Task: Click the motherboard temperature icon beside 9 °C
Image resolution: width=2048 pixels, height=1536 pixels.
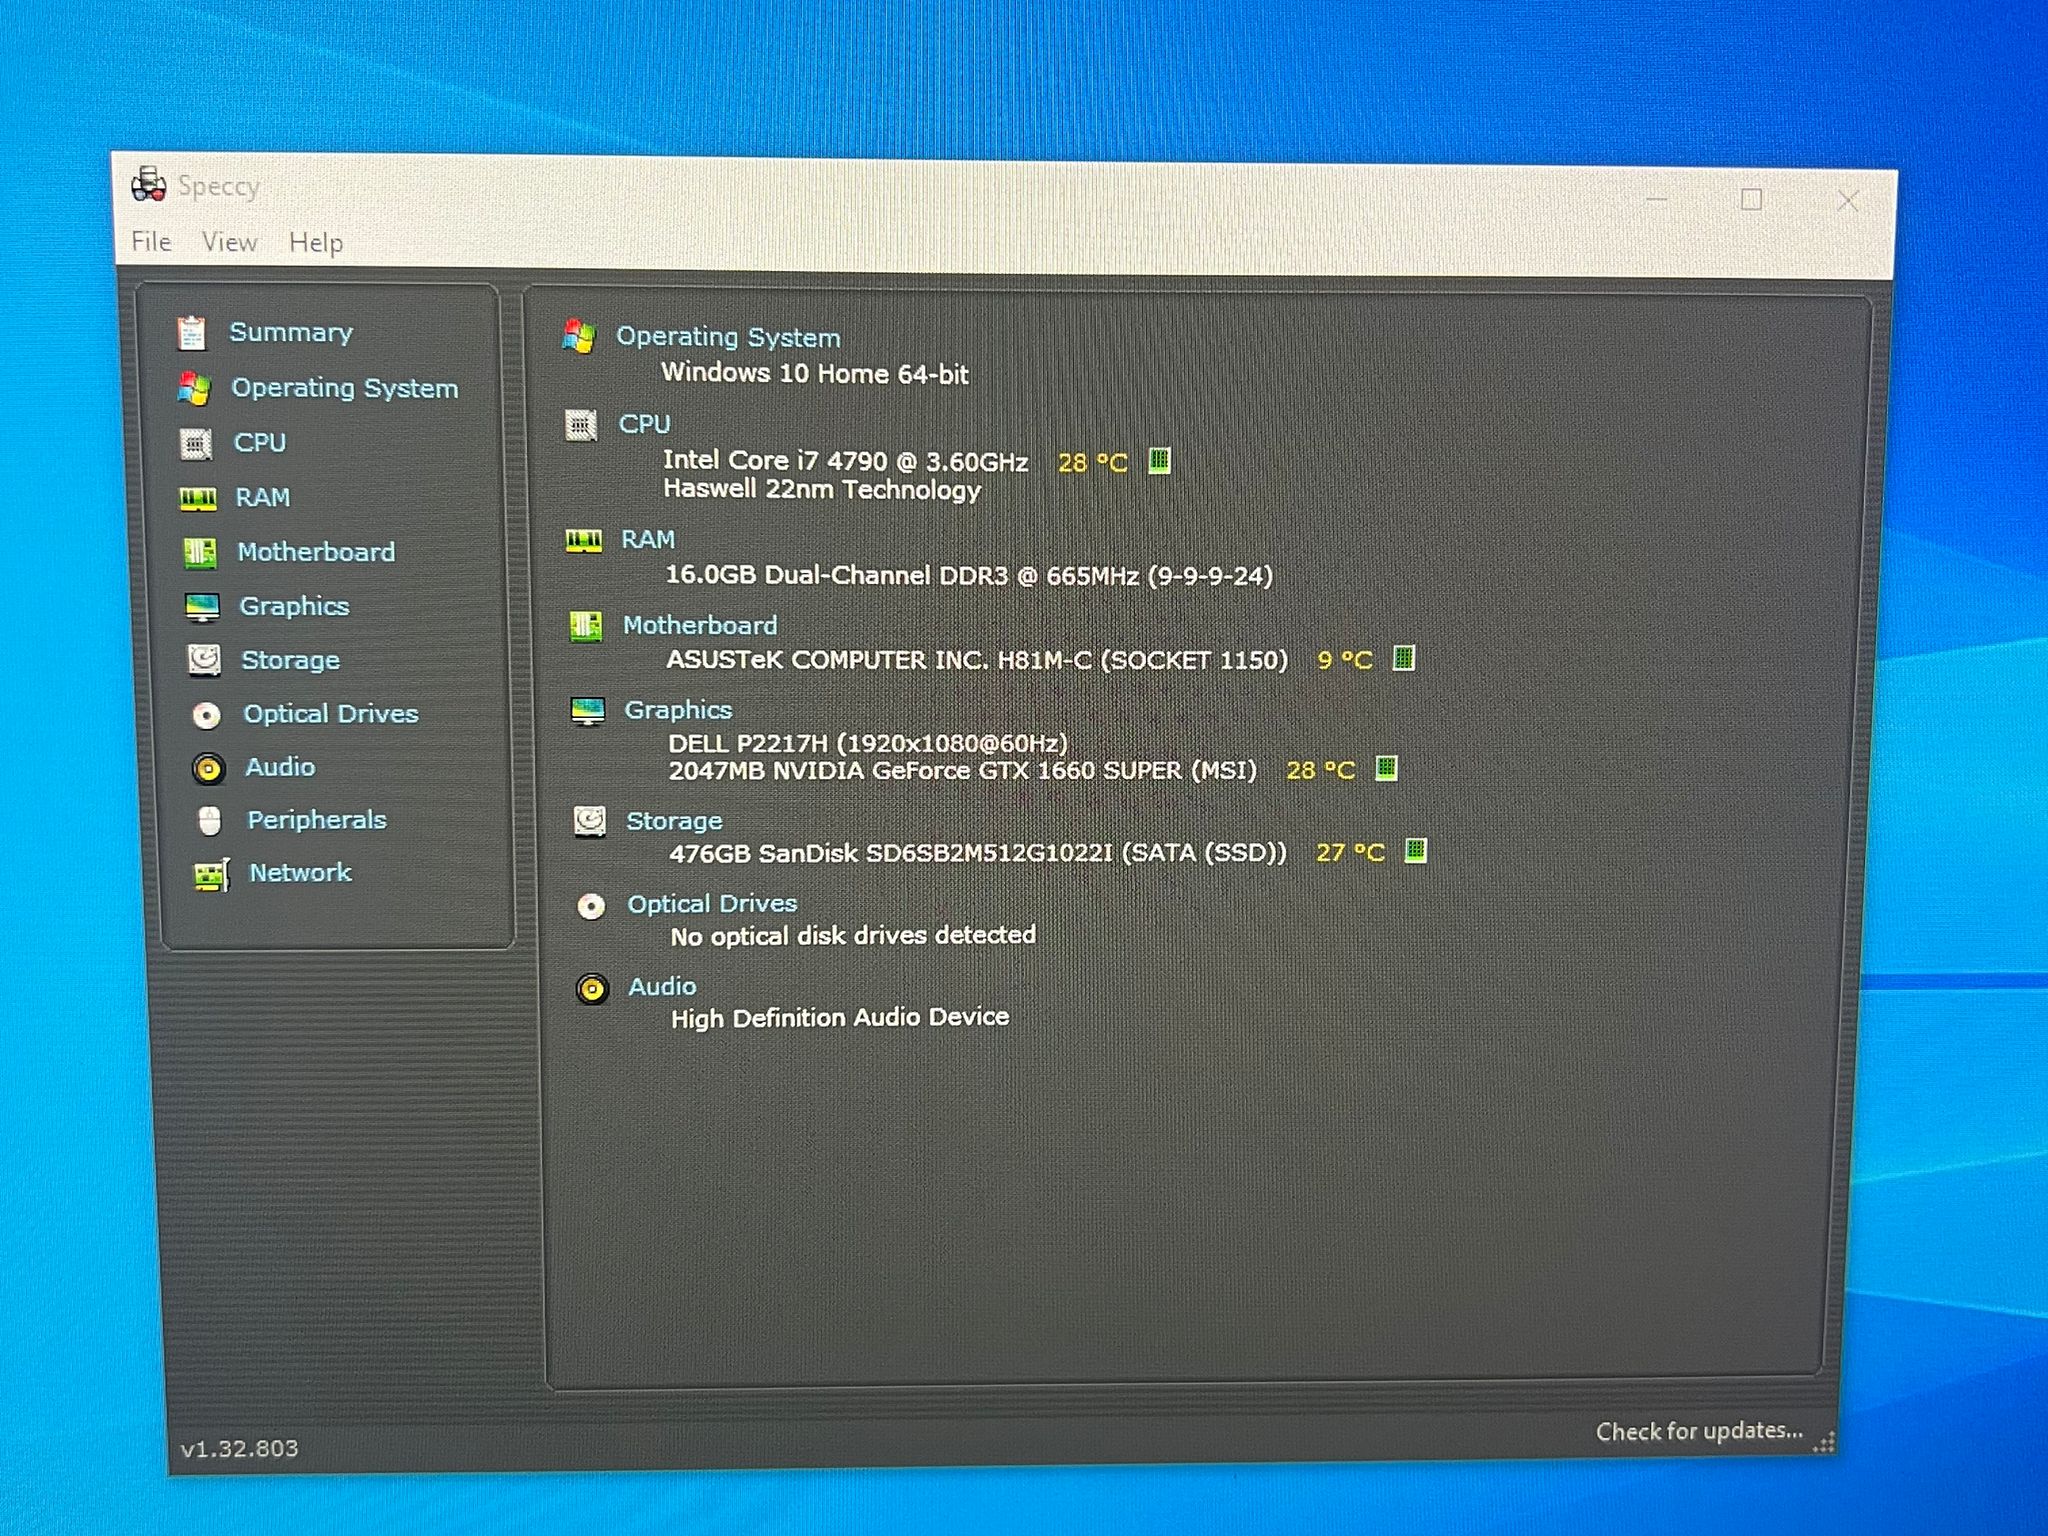Action: (x=1404, y=658)
